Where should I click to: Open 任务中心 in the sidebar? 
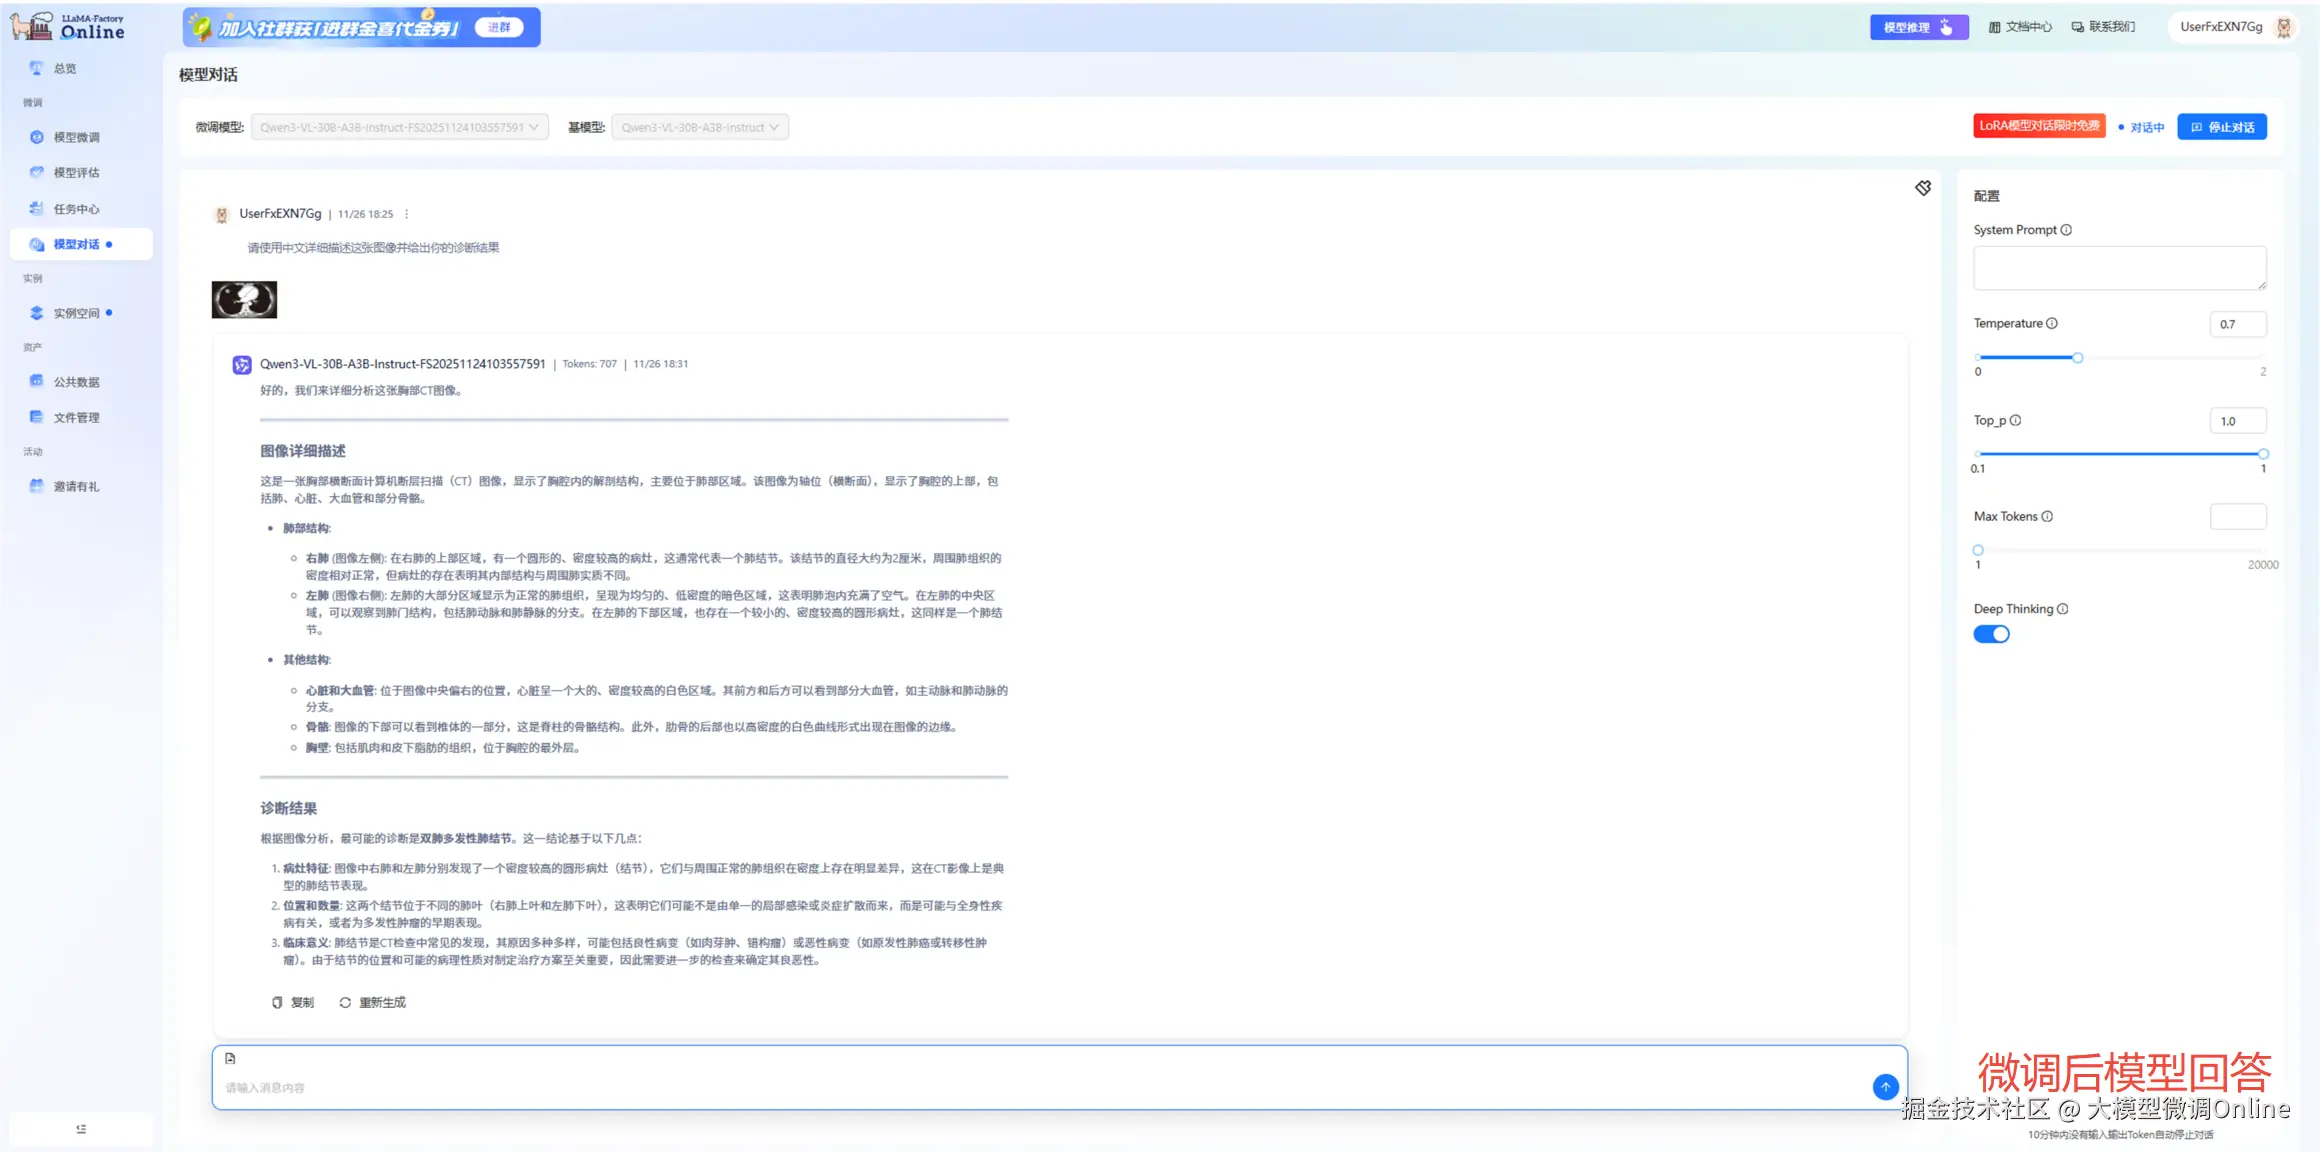76,209
